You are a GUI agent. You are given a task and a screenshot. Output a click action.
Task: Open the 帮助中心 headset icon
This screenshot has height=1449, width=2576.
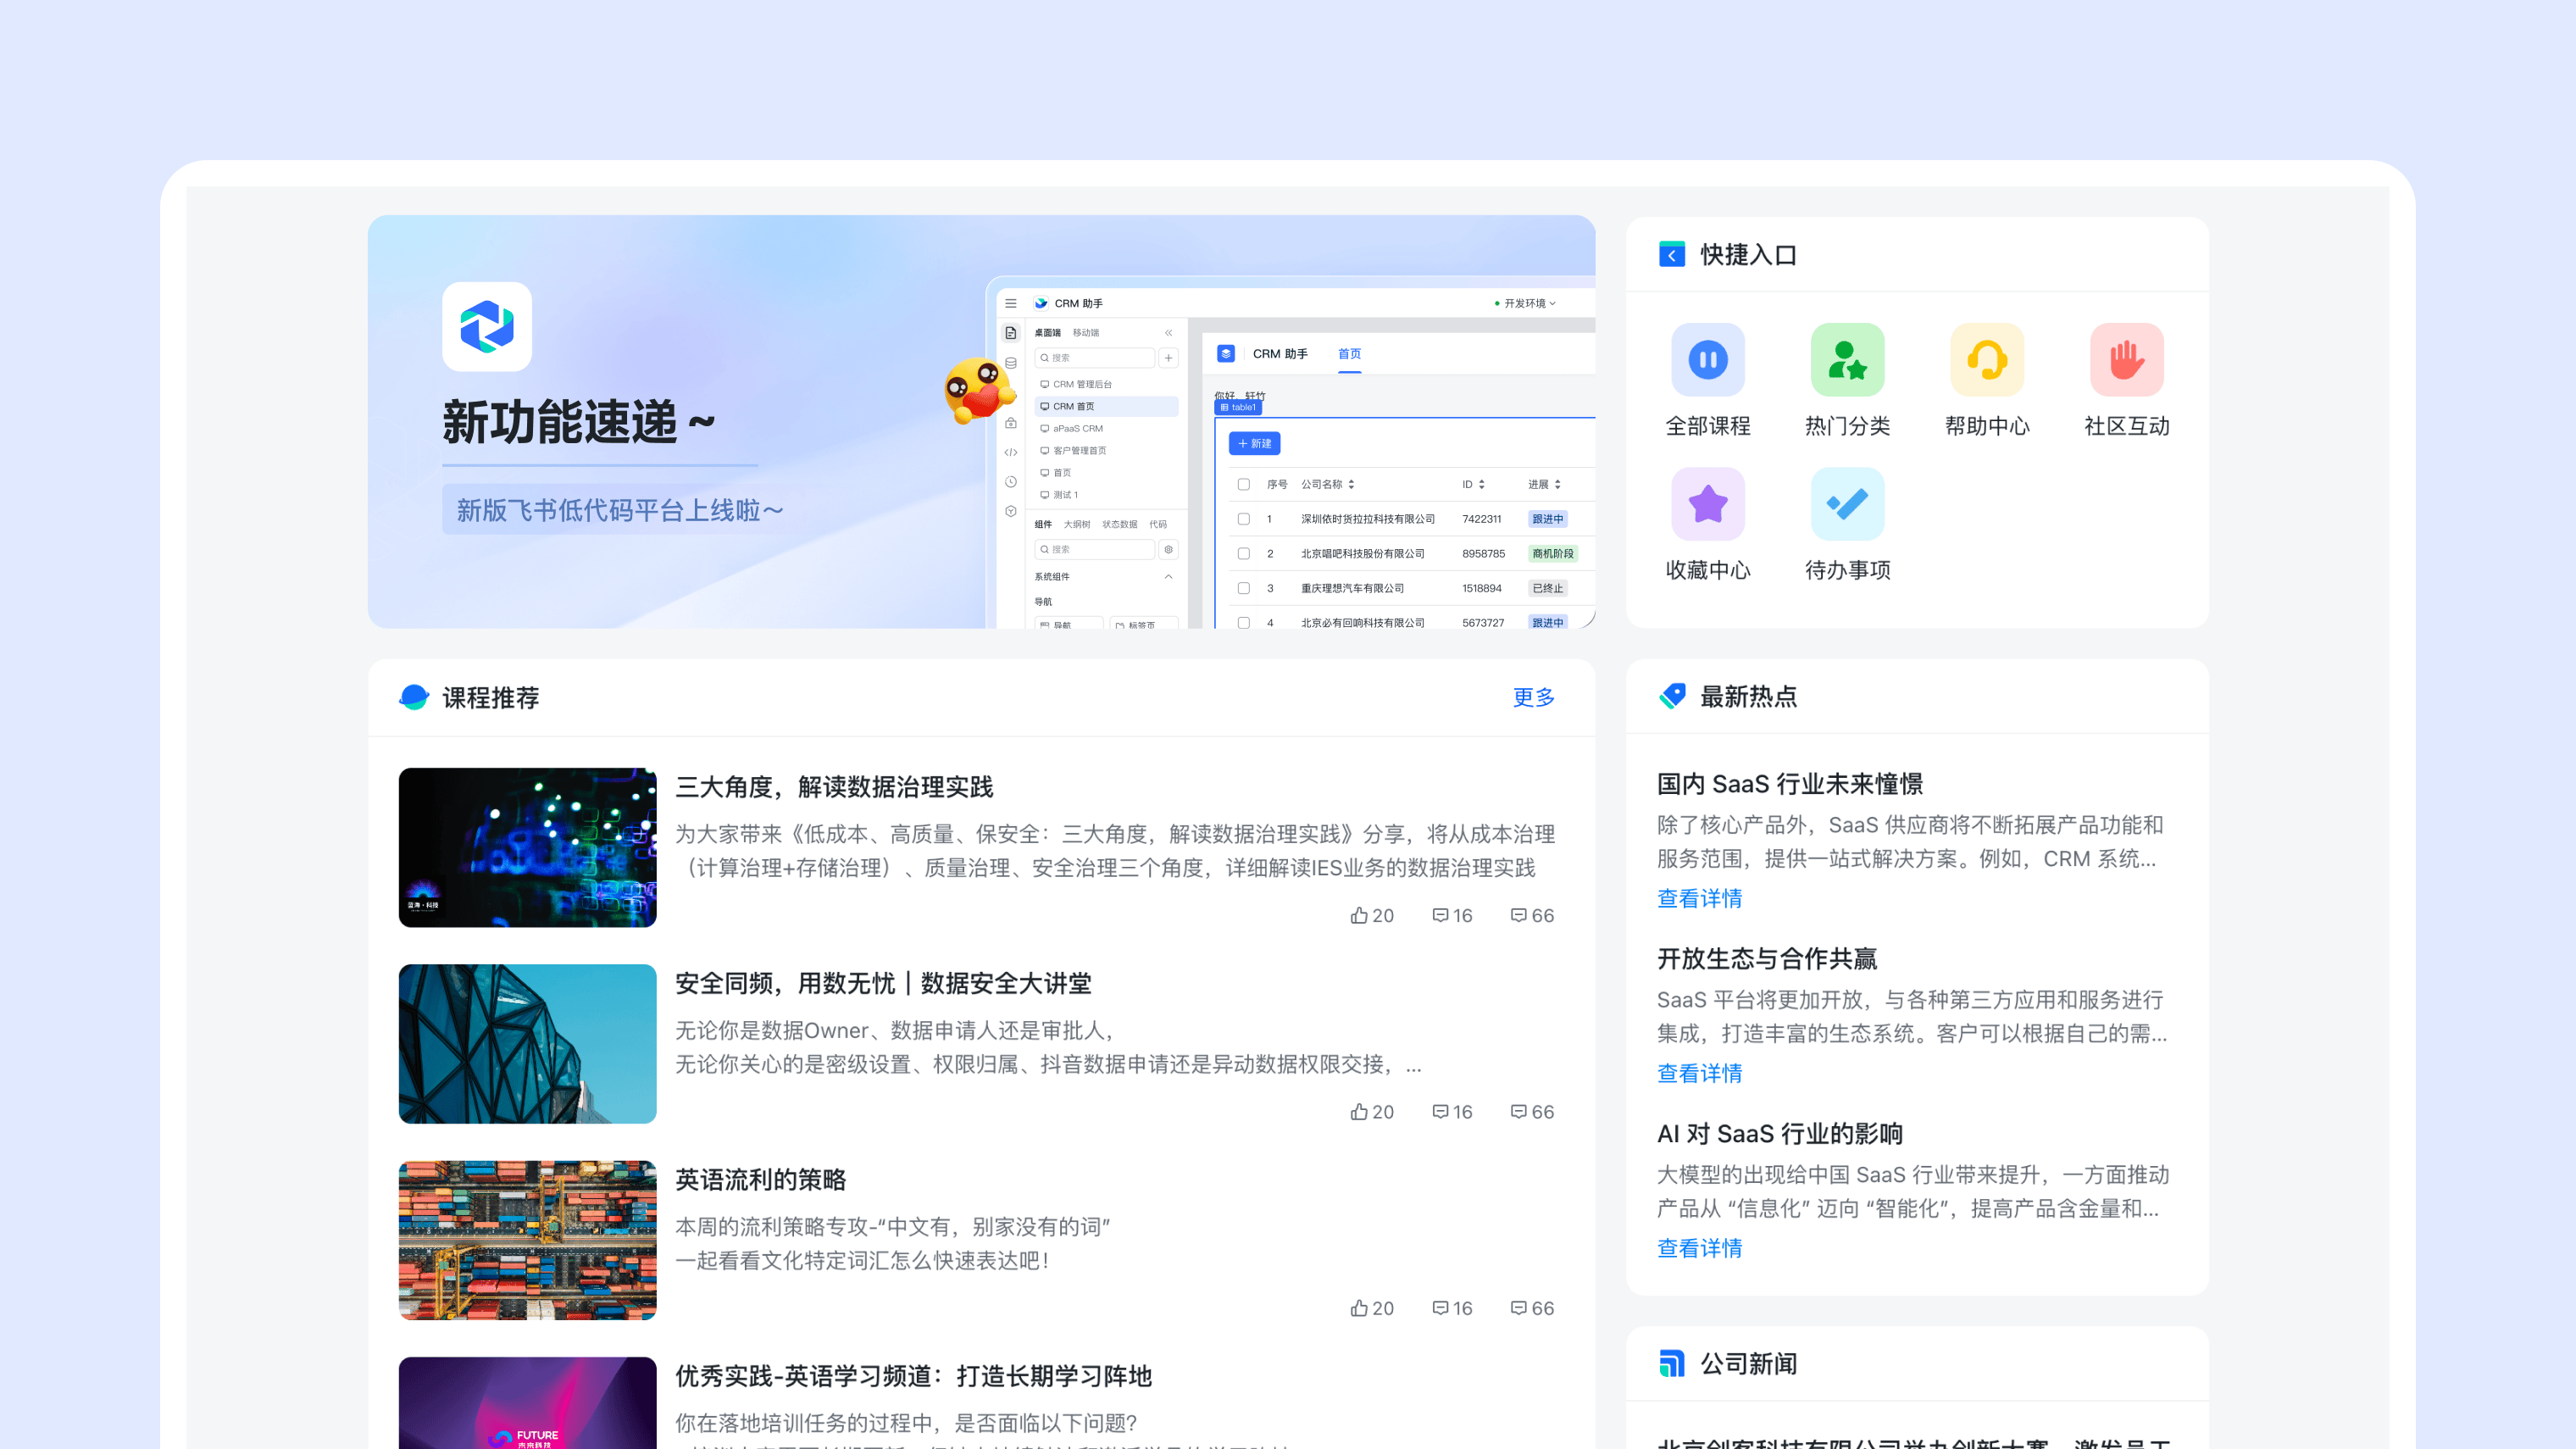click(x=1987, y=359)
